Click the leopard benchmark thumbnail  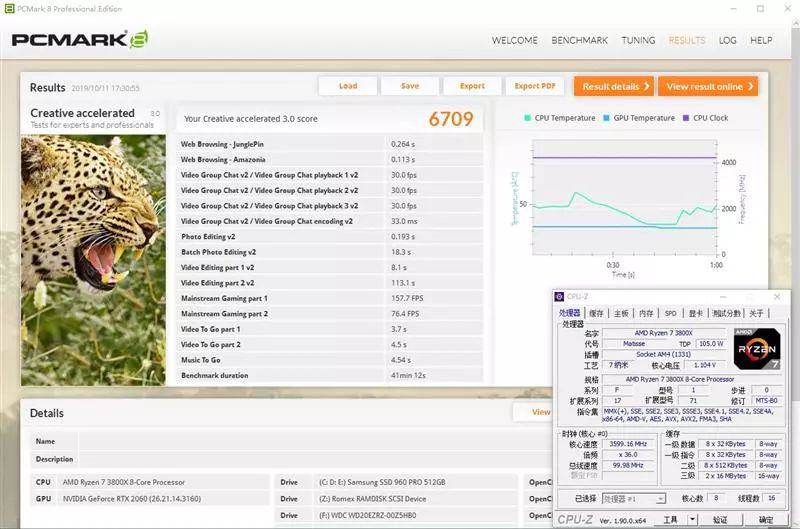tap(93, 260)
